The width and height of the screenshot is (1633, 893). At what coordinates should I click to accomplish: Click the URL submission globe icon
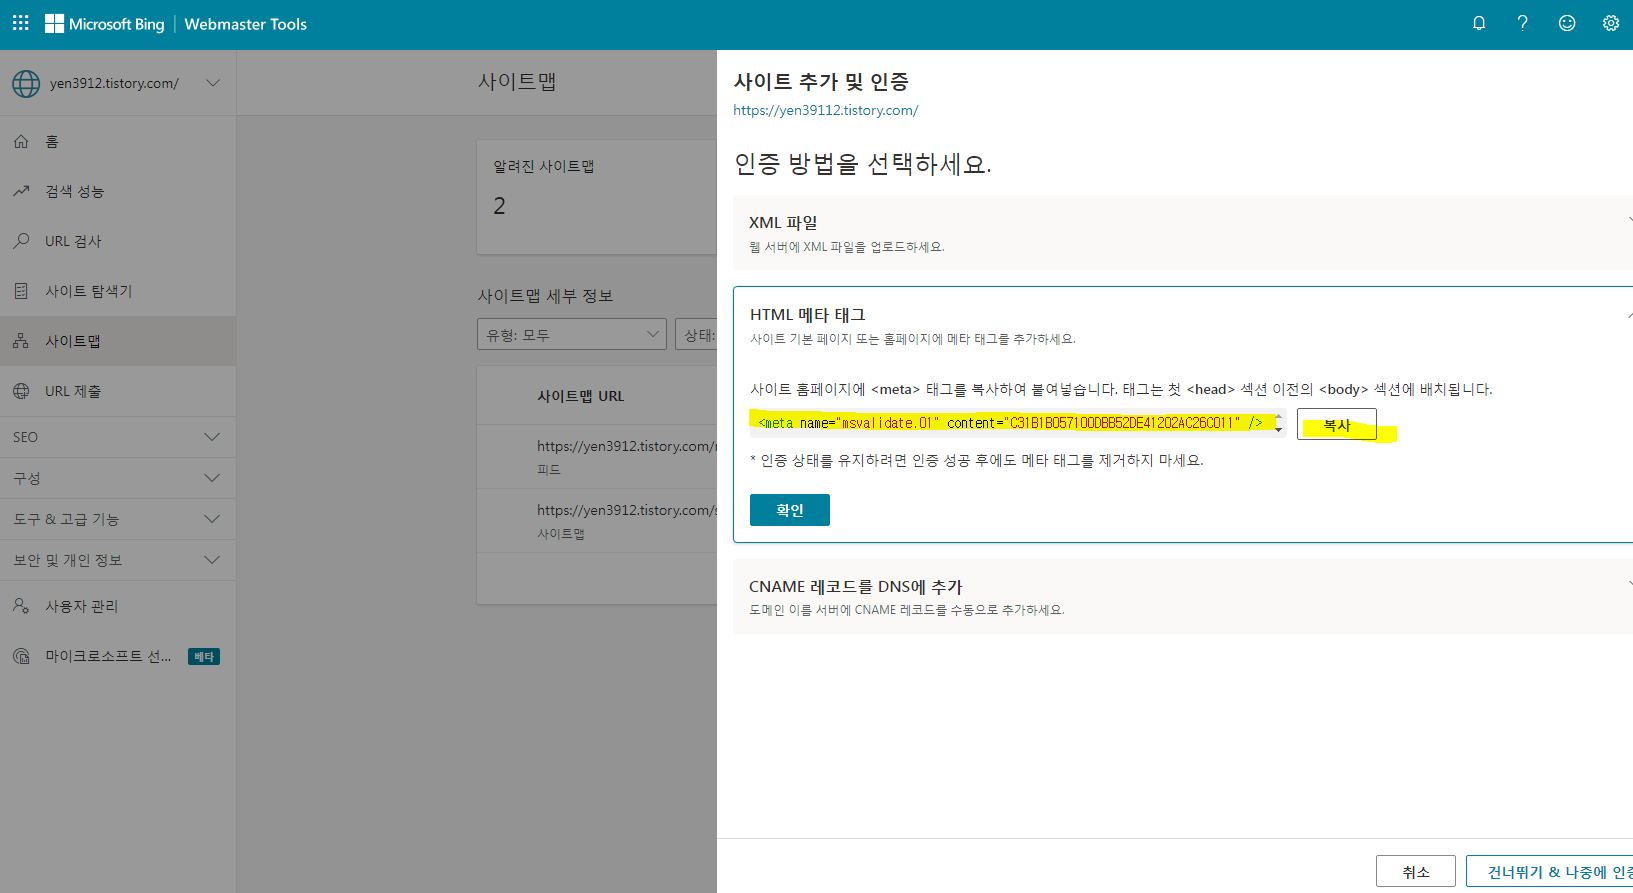21,391
